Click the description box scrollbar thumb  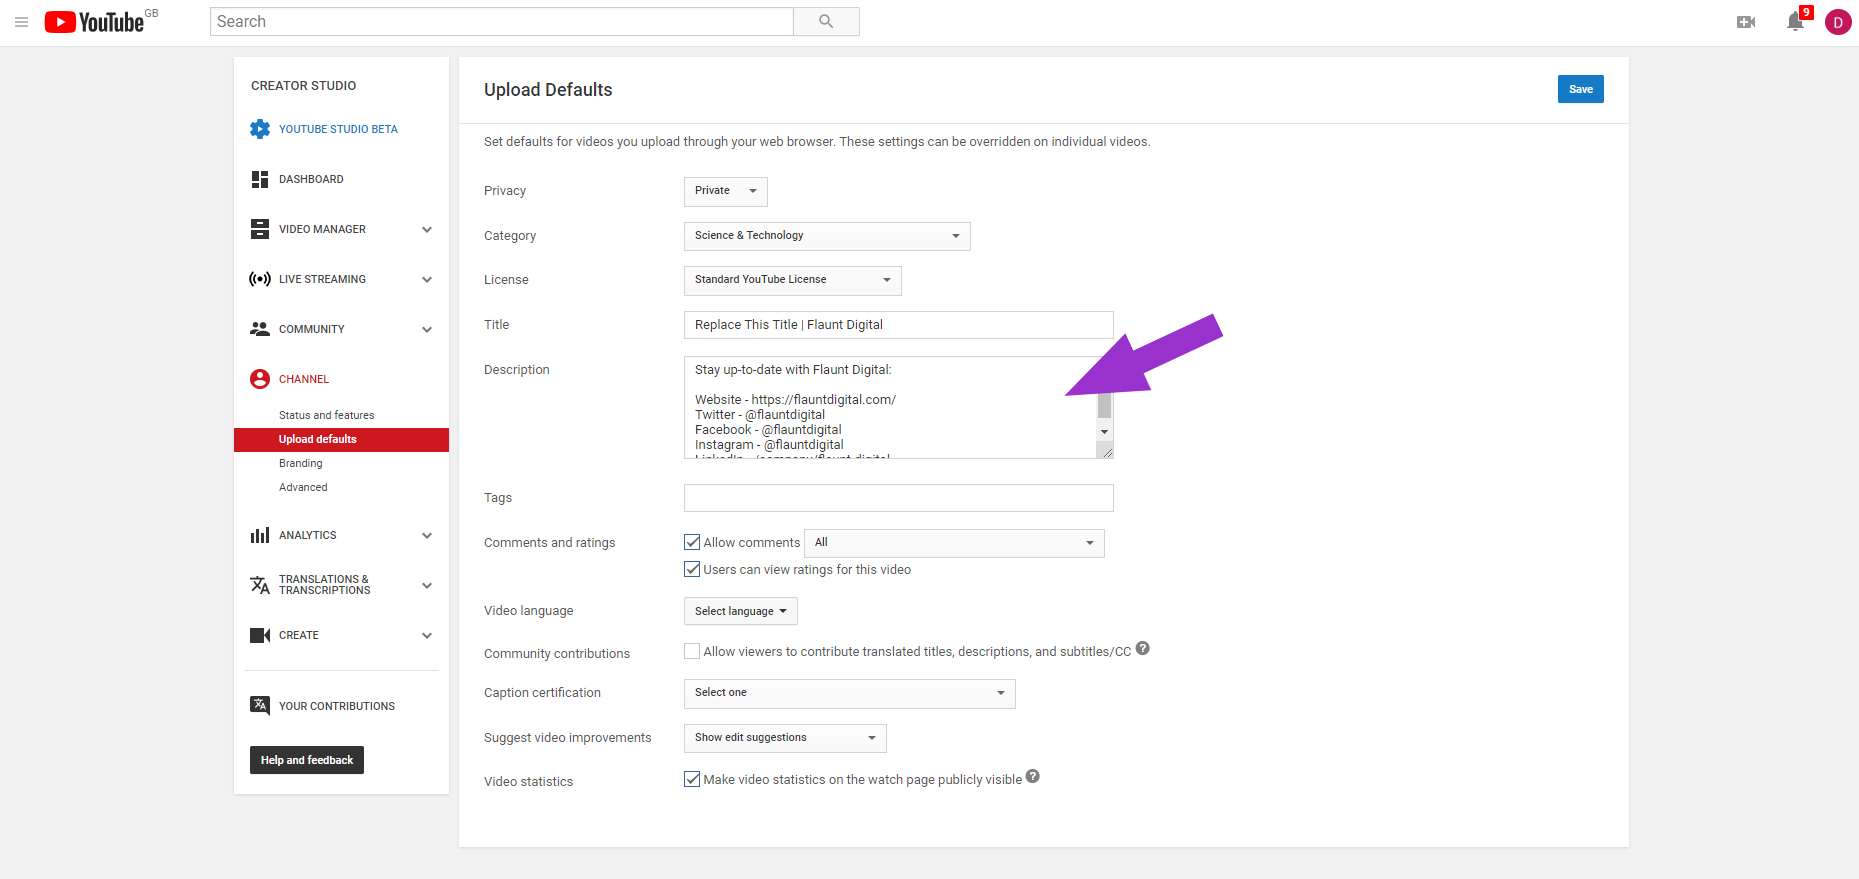click(x=1104, y=405)
